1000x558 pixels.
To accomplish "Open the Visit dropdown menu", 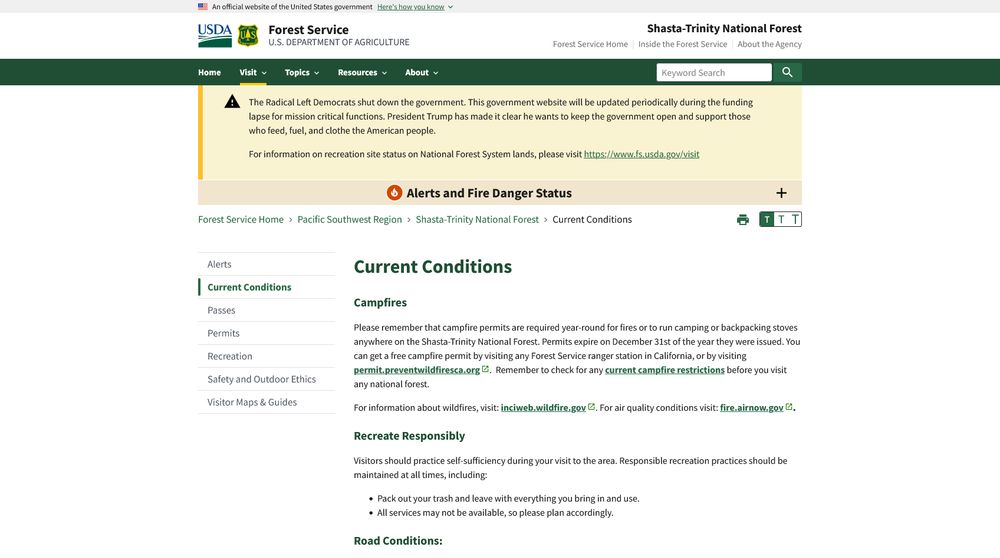I will (x=253, y=72).
